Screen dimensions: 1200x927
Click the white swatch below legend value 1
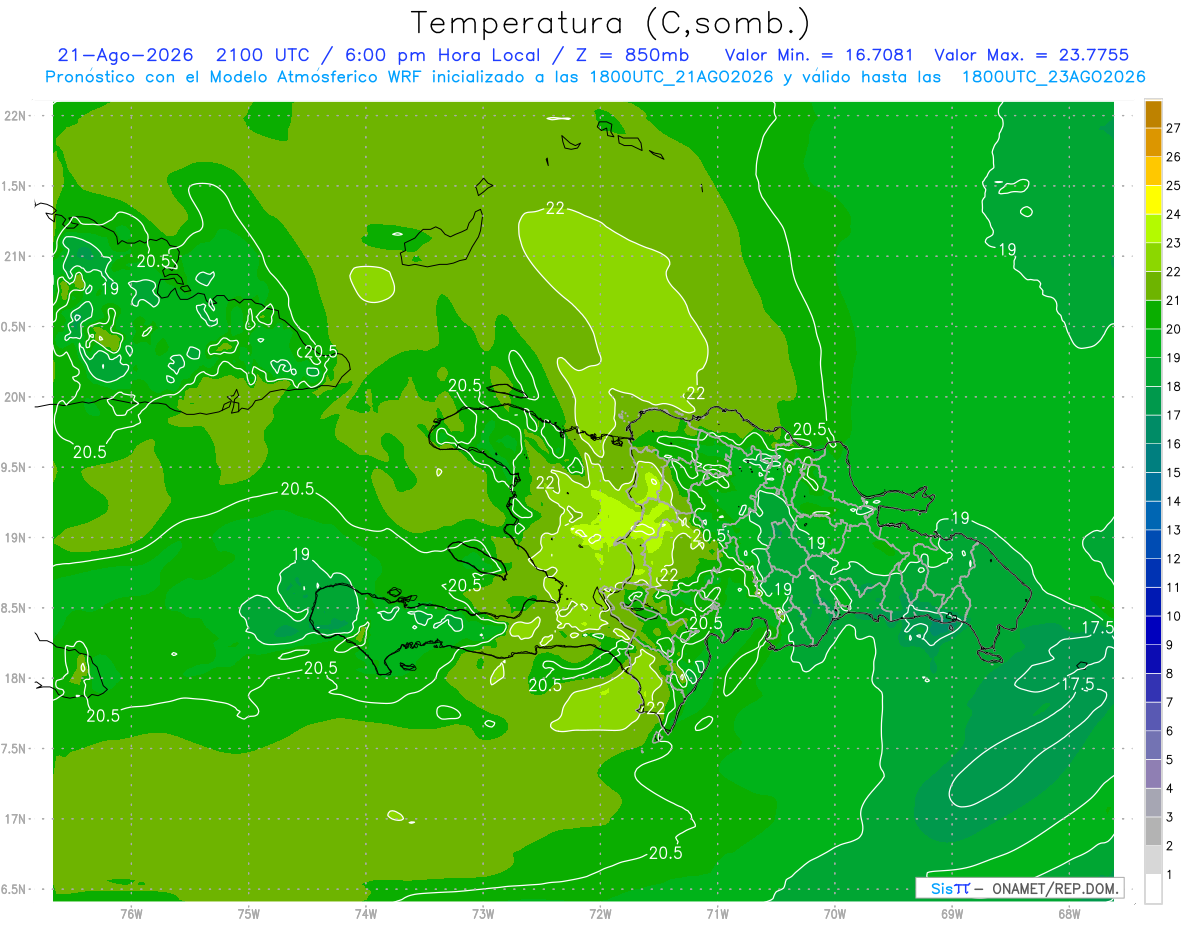click(x=1153, y=889)
